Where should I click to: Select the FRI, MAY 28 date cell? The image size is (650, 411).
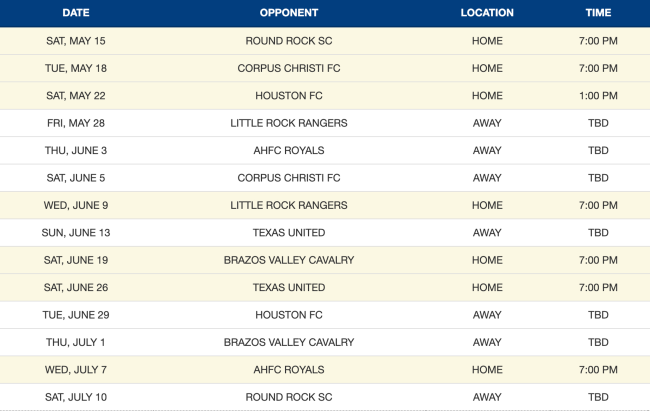tap(75, 123)
